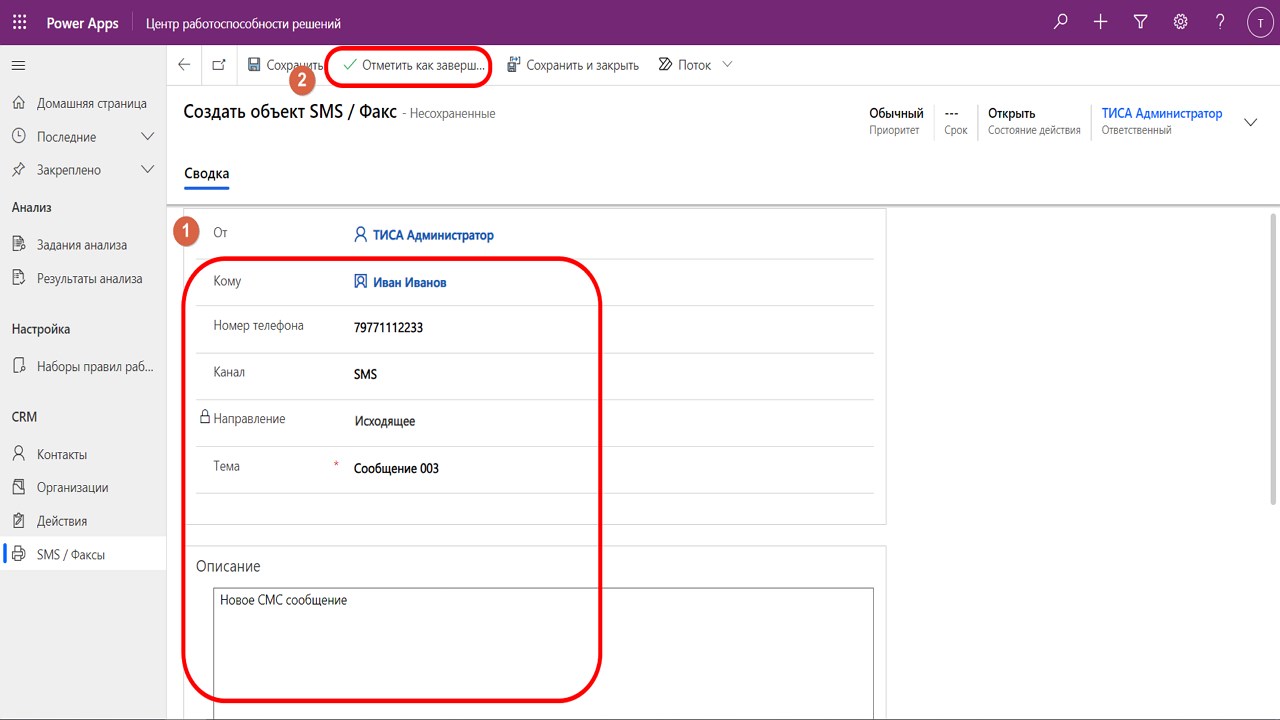This screenshot has height=720, width=1280.
Task: Click the Analysis results icon
Action: (x=18, y=279)
